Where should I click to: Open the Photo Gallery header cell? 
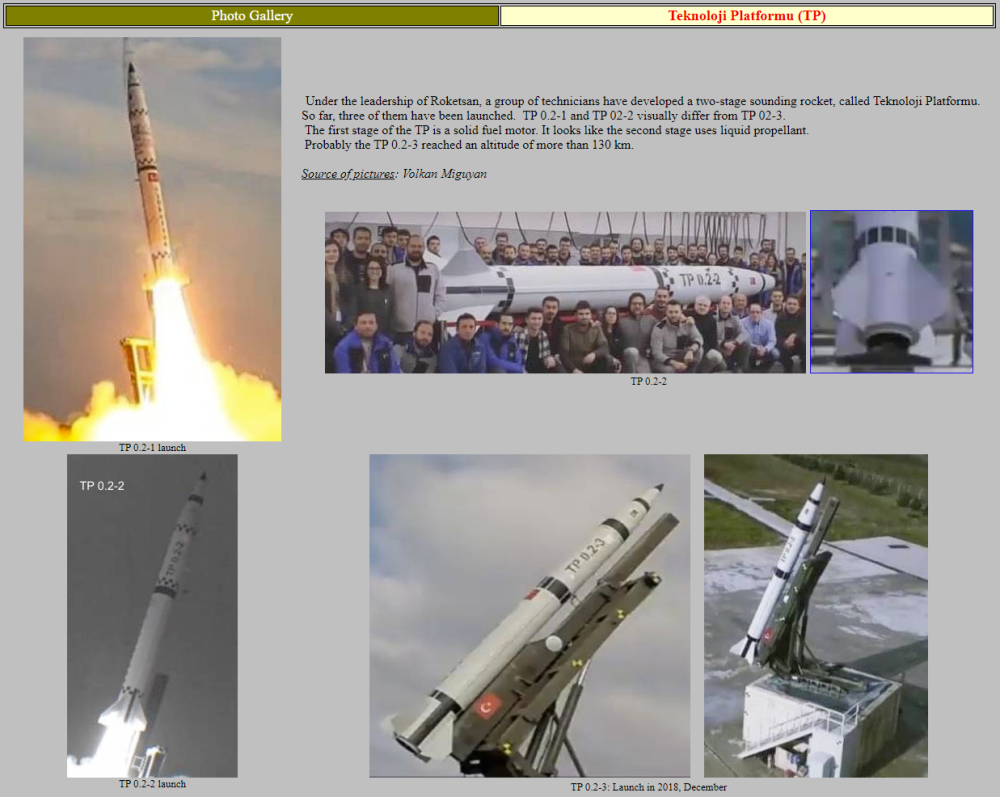[x=252, y=16]
